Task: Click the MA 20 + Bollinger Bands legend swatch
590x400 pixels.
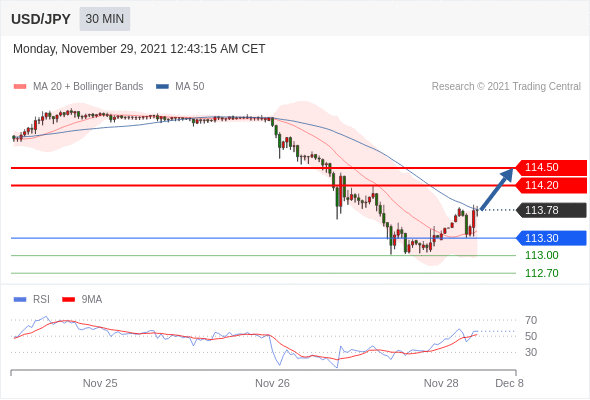Action: [x=20, y=87]
